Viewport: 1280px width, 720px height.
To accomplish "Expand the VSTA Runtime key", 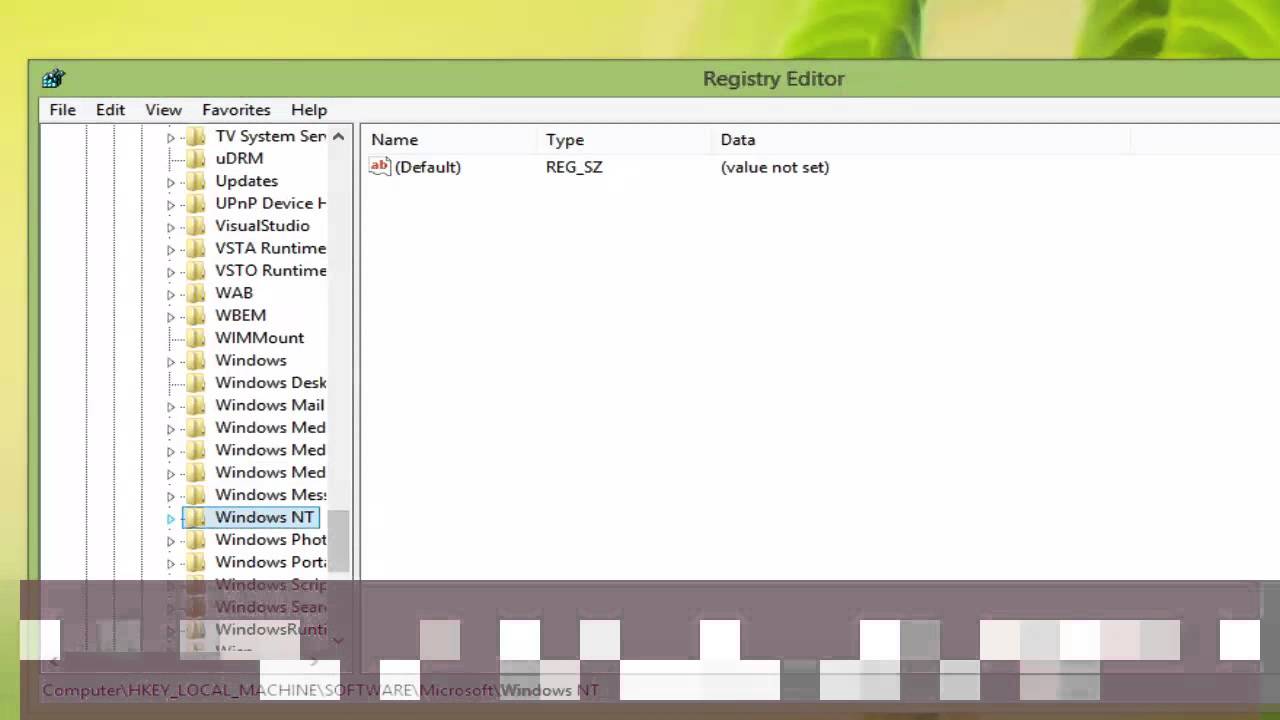I will (x=170, y=249).
